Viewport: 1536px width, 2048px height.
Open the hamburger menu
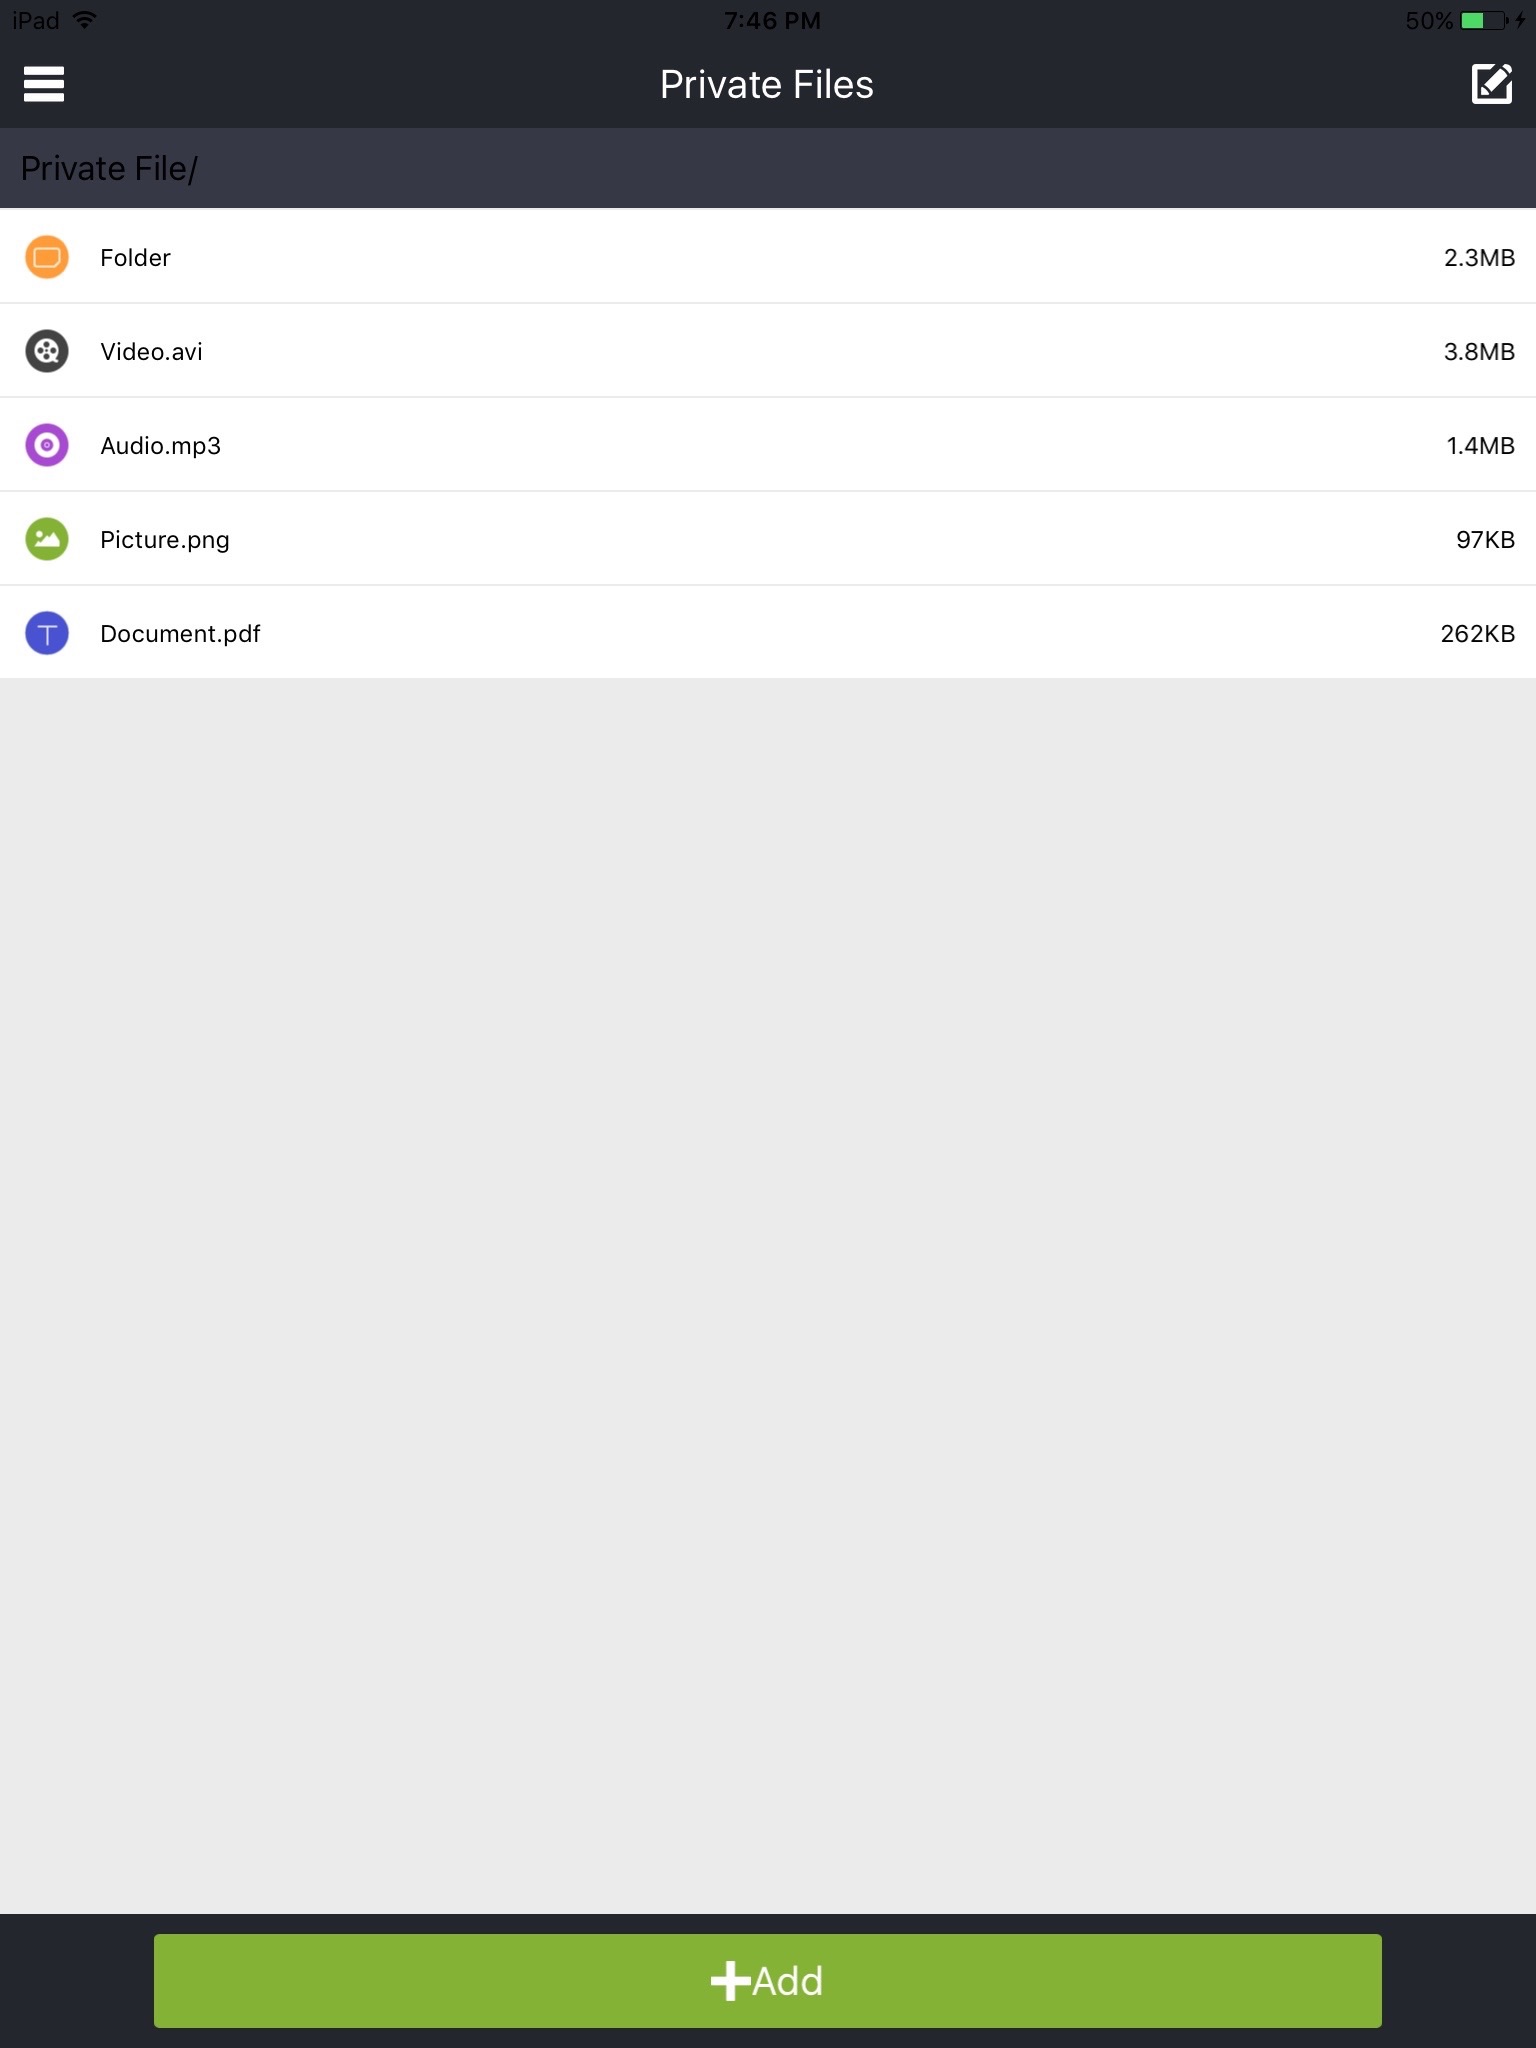(44, 84)
